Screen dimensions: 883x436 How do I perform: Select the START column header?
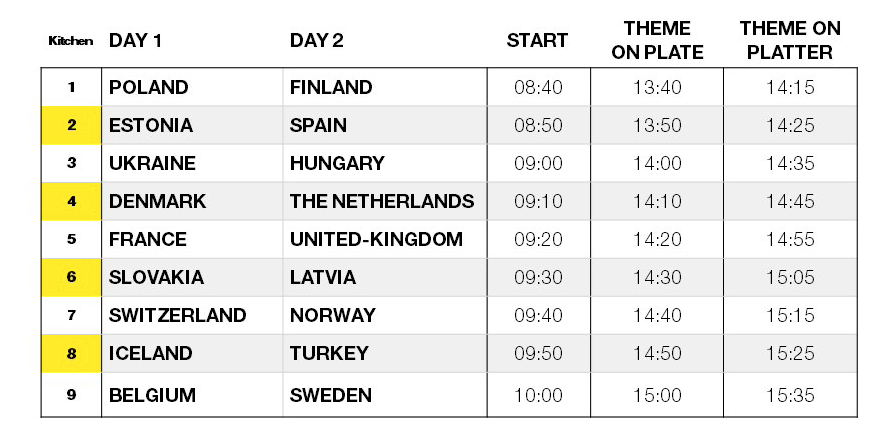pyautogui.click(x=537, y=41)
